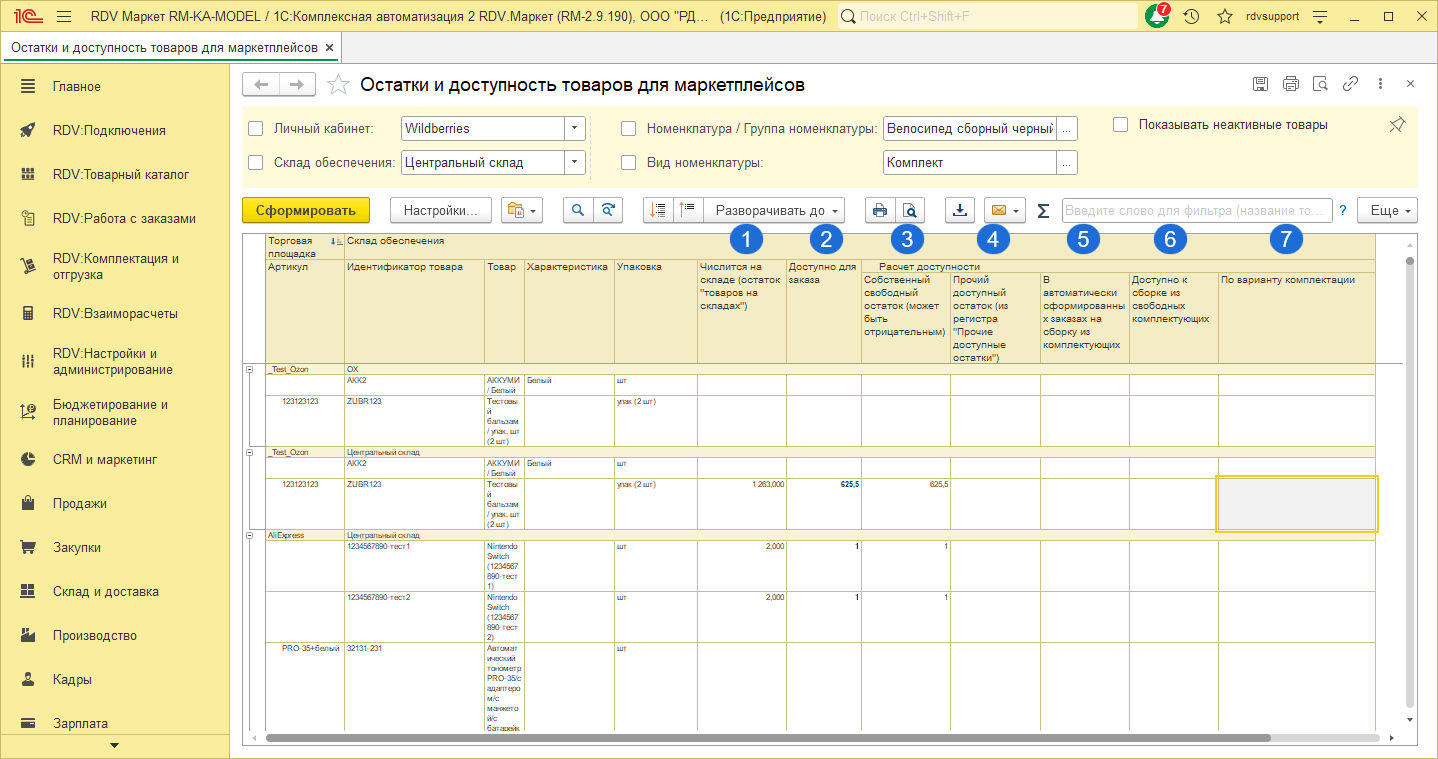Add report to favorites with star icon

click(338, 85)
